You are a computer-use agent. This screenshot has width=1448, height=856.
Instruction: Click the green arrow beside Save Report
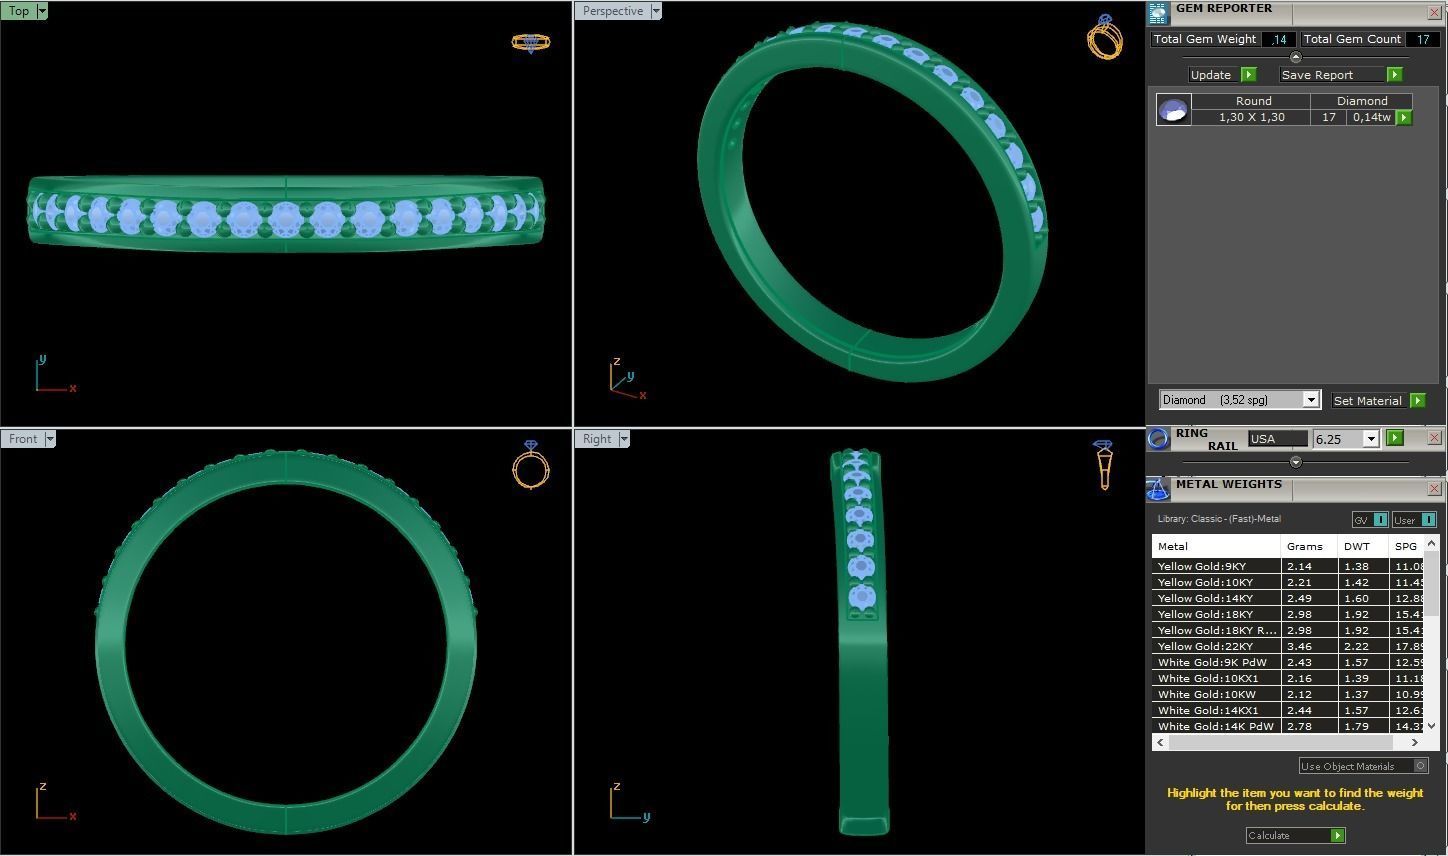click(1394, 75)
